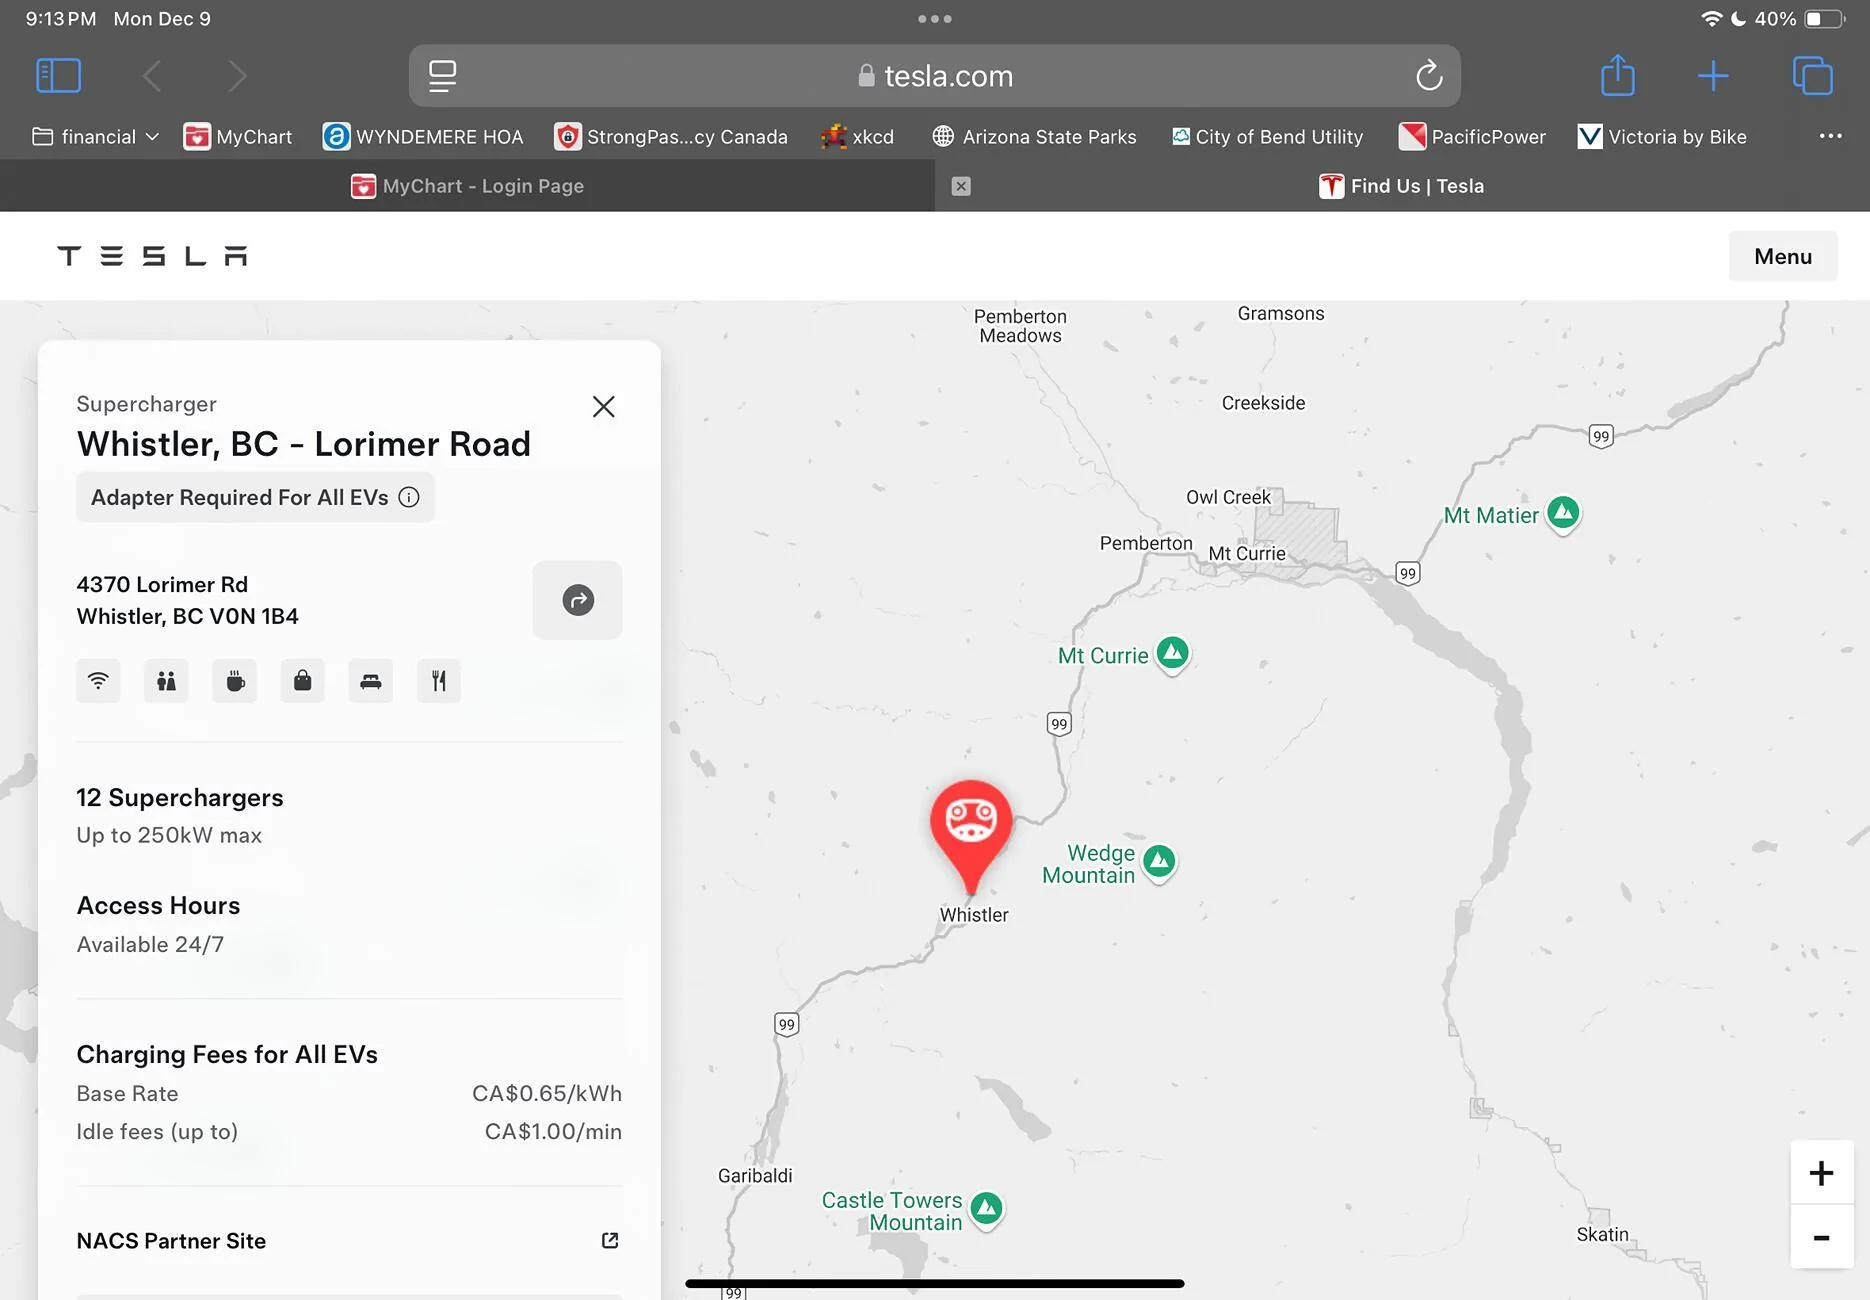Open the xkcd bookmark
Screen dimensions: 1870x1300
coord(857,137)
